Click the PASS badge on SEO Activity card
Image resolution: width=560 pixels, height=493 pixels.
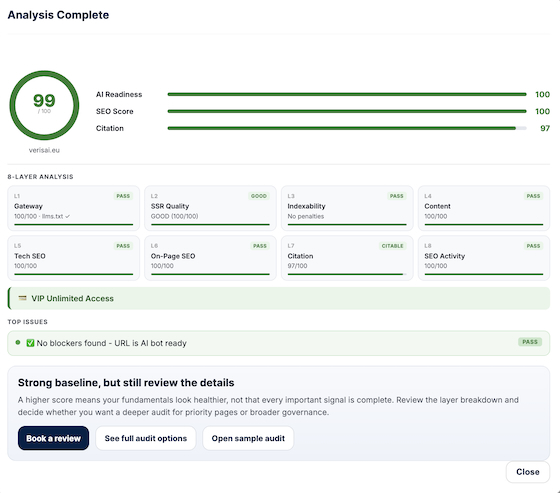(534, 246)
